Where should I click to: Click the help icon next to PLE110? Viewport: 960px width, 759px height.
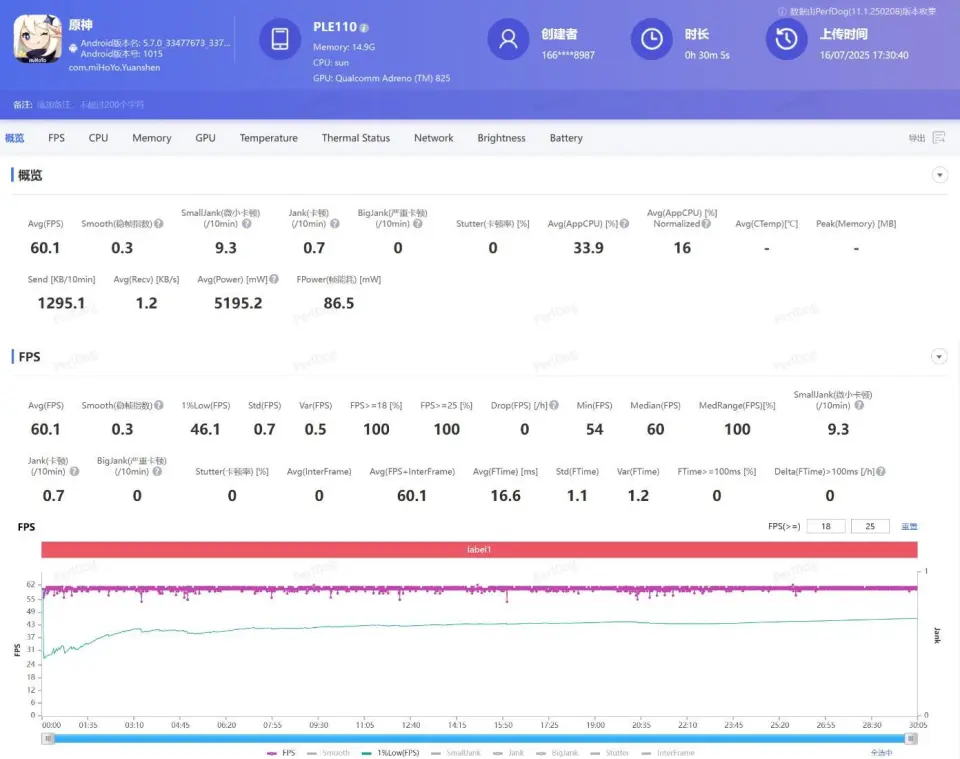364,28
